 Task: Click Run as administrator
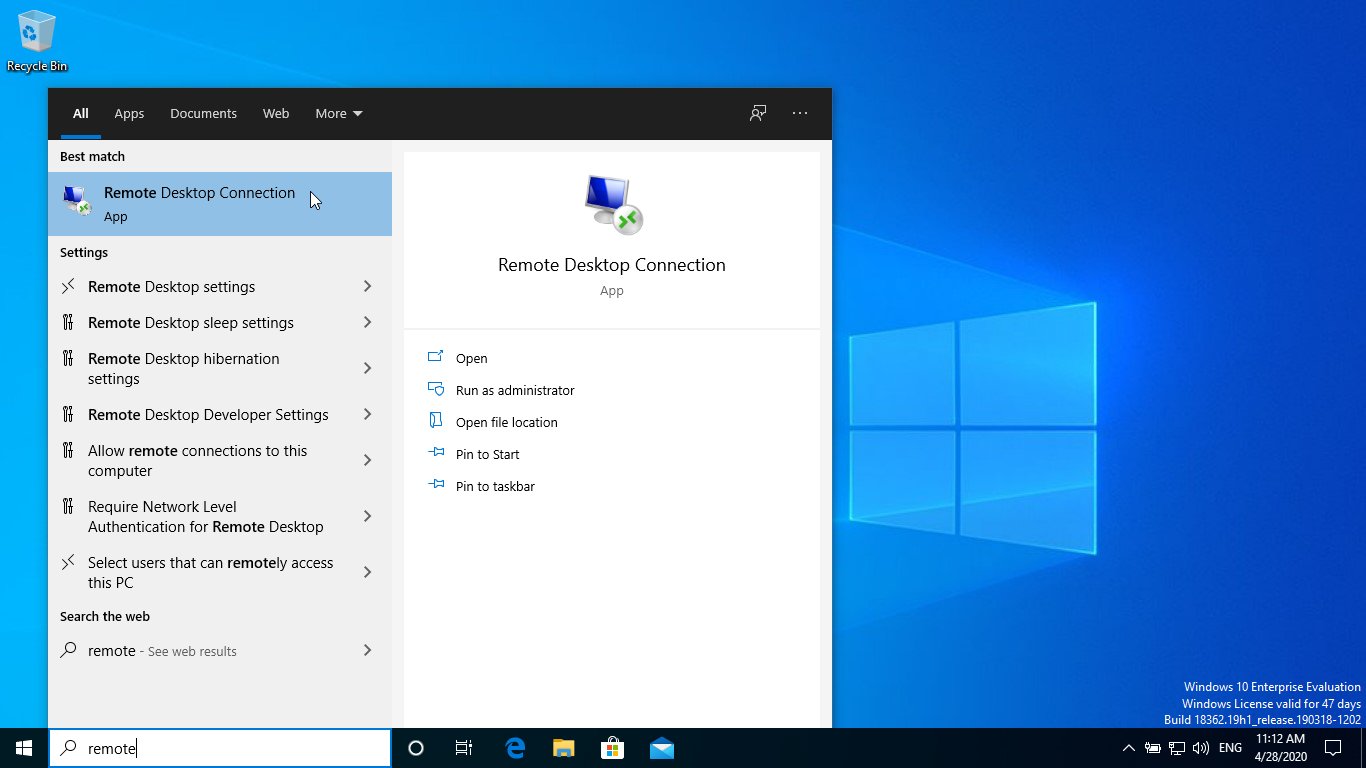click(515, 390)
